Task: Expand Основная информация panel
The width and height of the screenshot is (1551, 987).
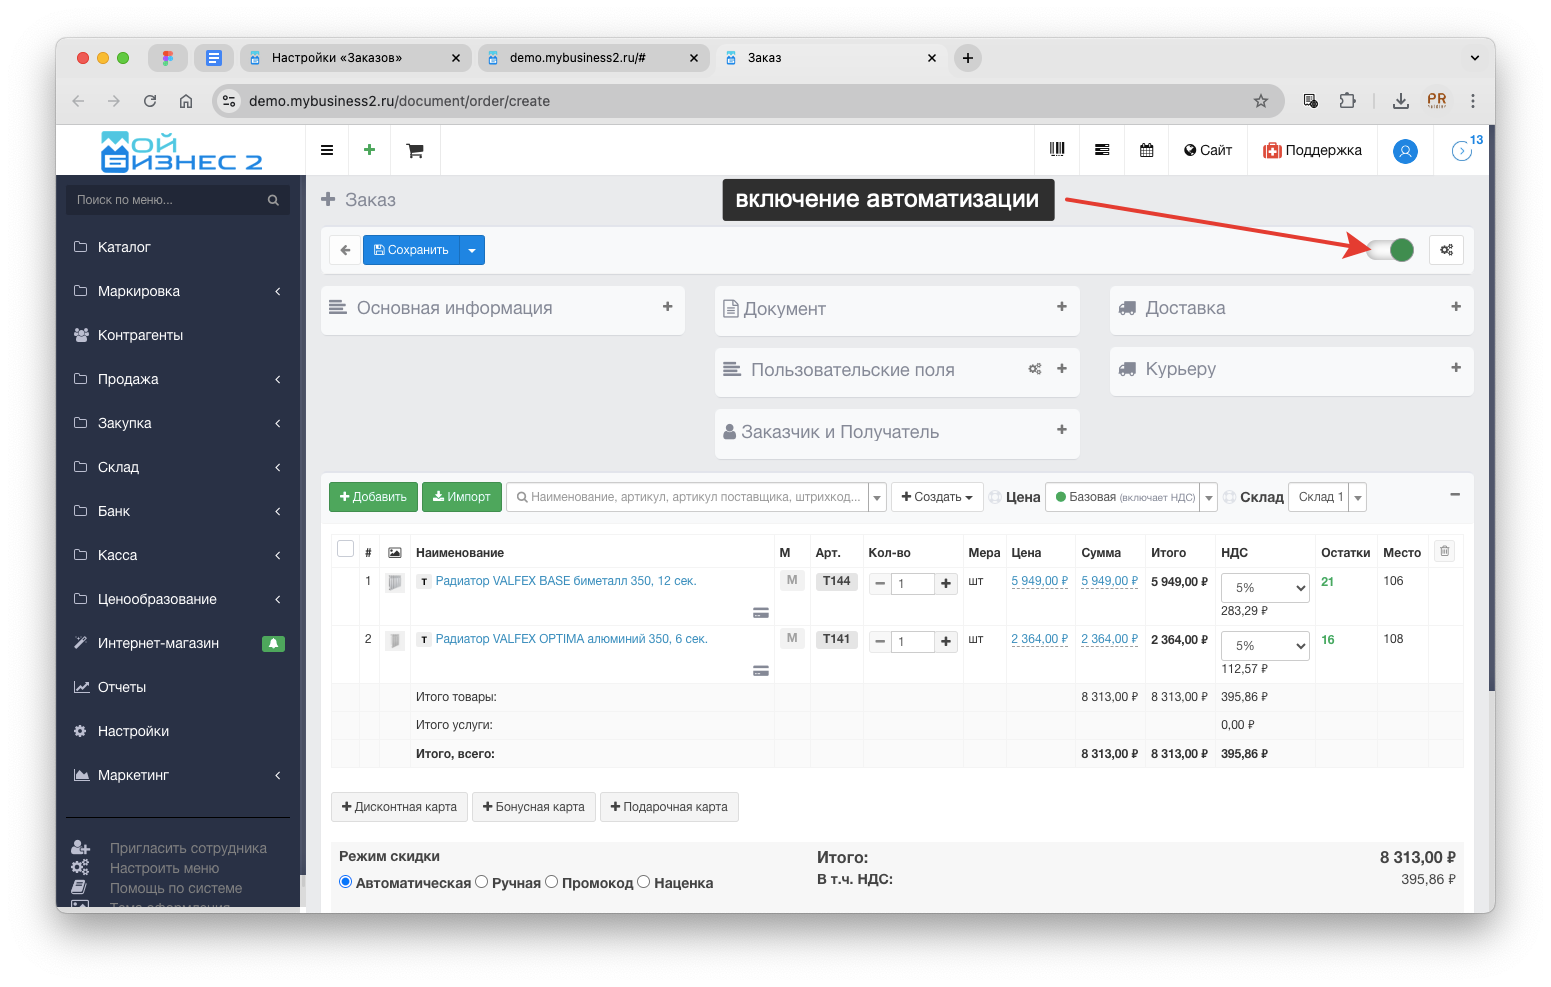Action: coord(667,307)
